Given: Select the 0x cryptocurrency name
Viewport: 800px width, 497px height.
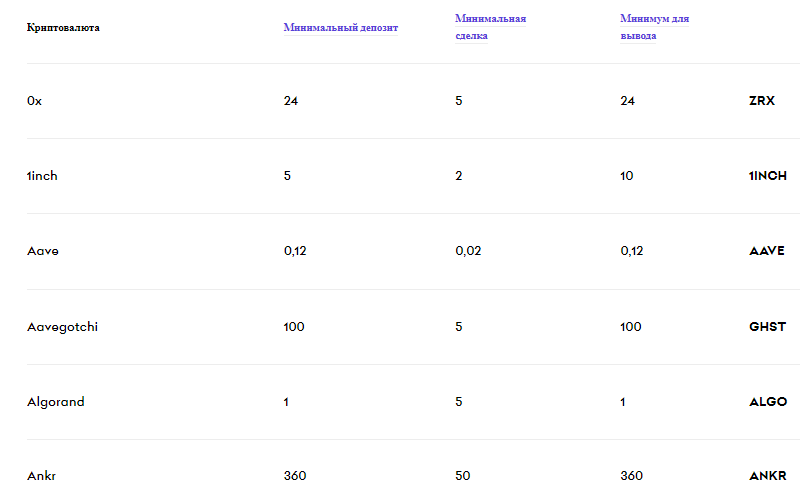Looking at the screenshot, I should pos(35,101).
